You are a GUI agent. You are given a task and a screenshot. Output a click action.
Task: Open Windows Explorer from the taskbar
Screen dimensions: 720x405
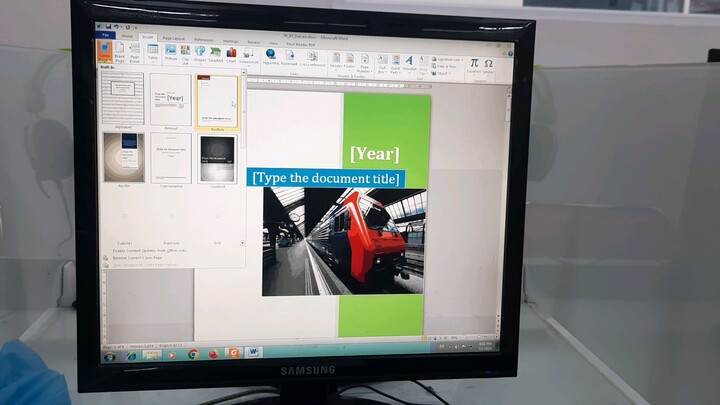point(151,355)
